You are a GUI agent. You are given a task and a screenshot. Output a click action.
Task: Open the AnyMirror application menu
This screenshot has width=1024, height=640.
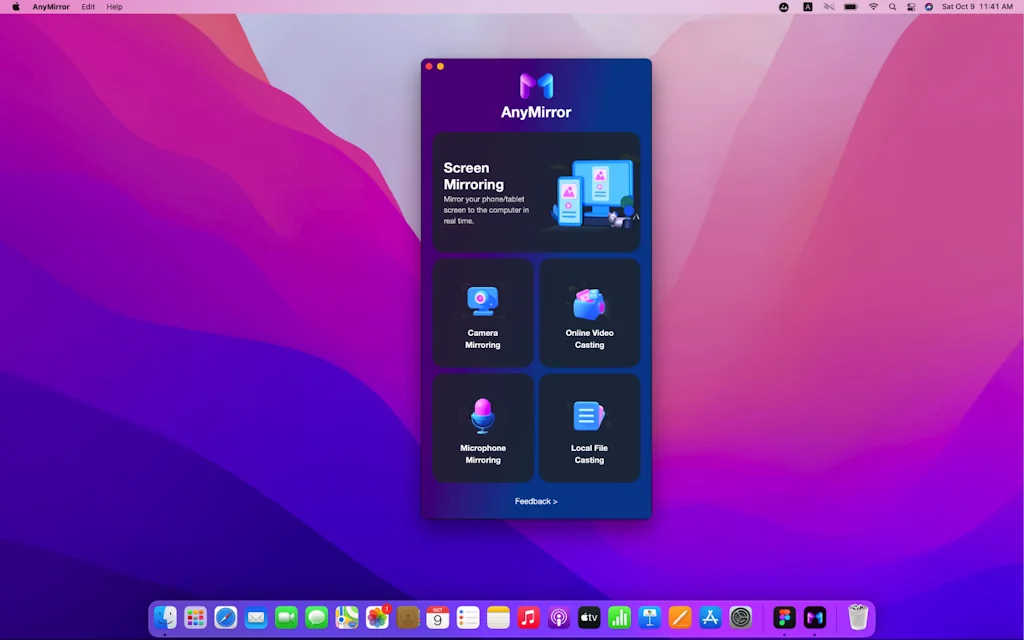click(50, 7)
